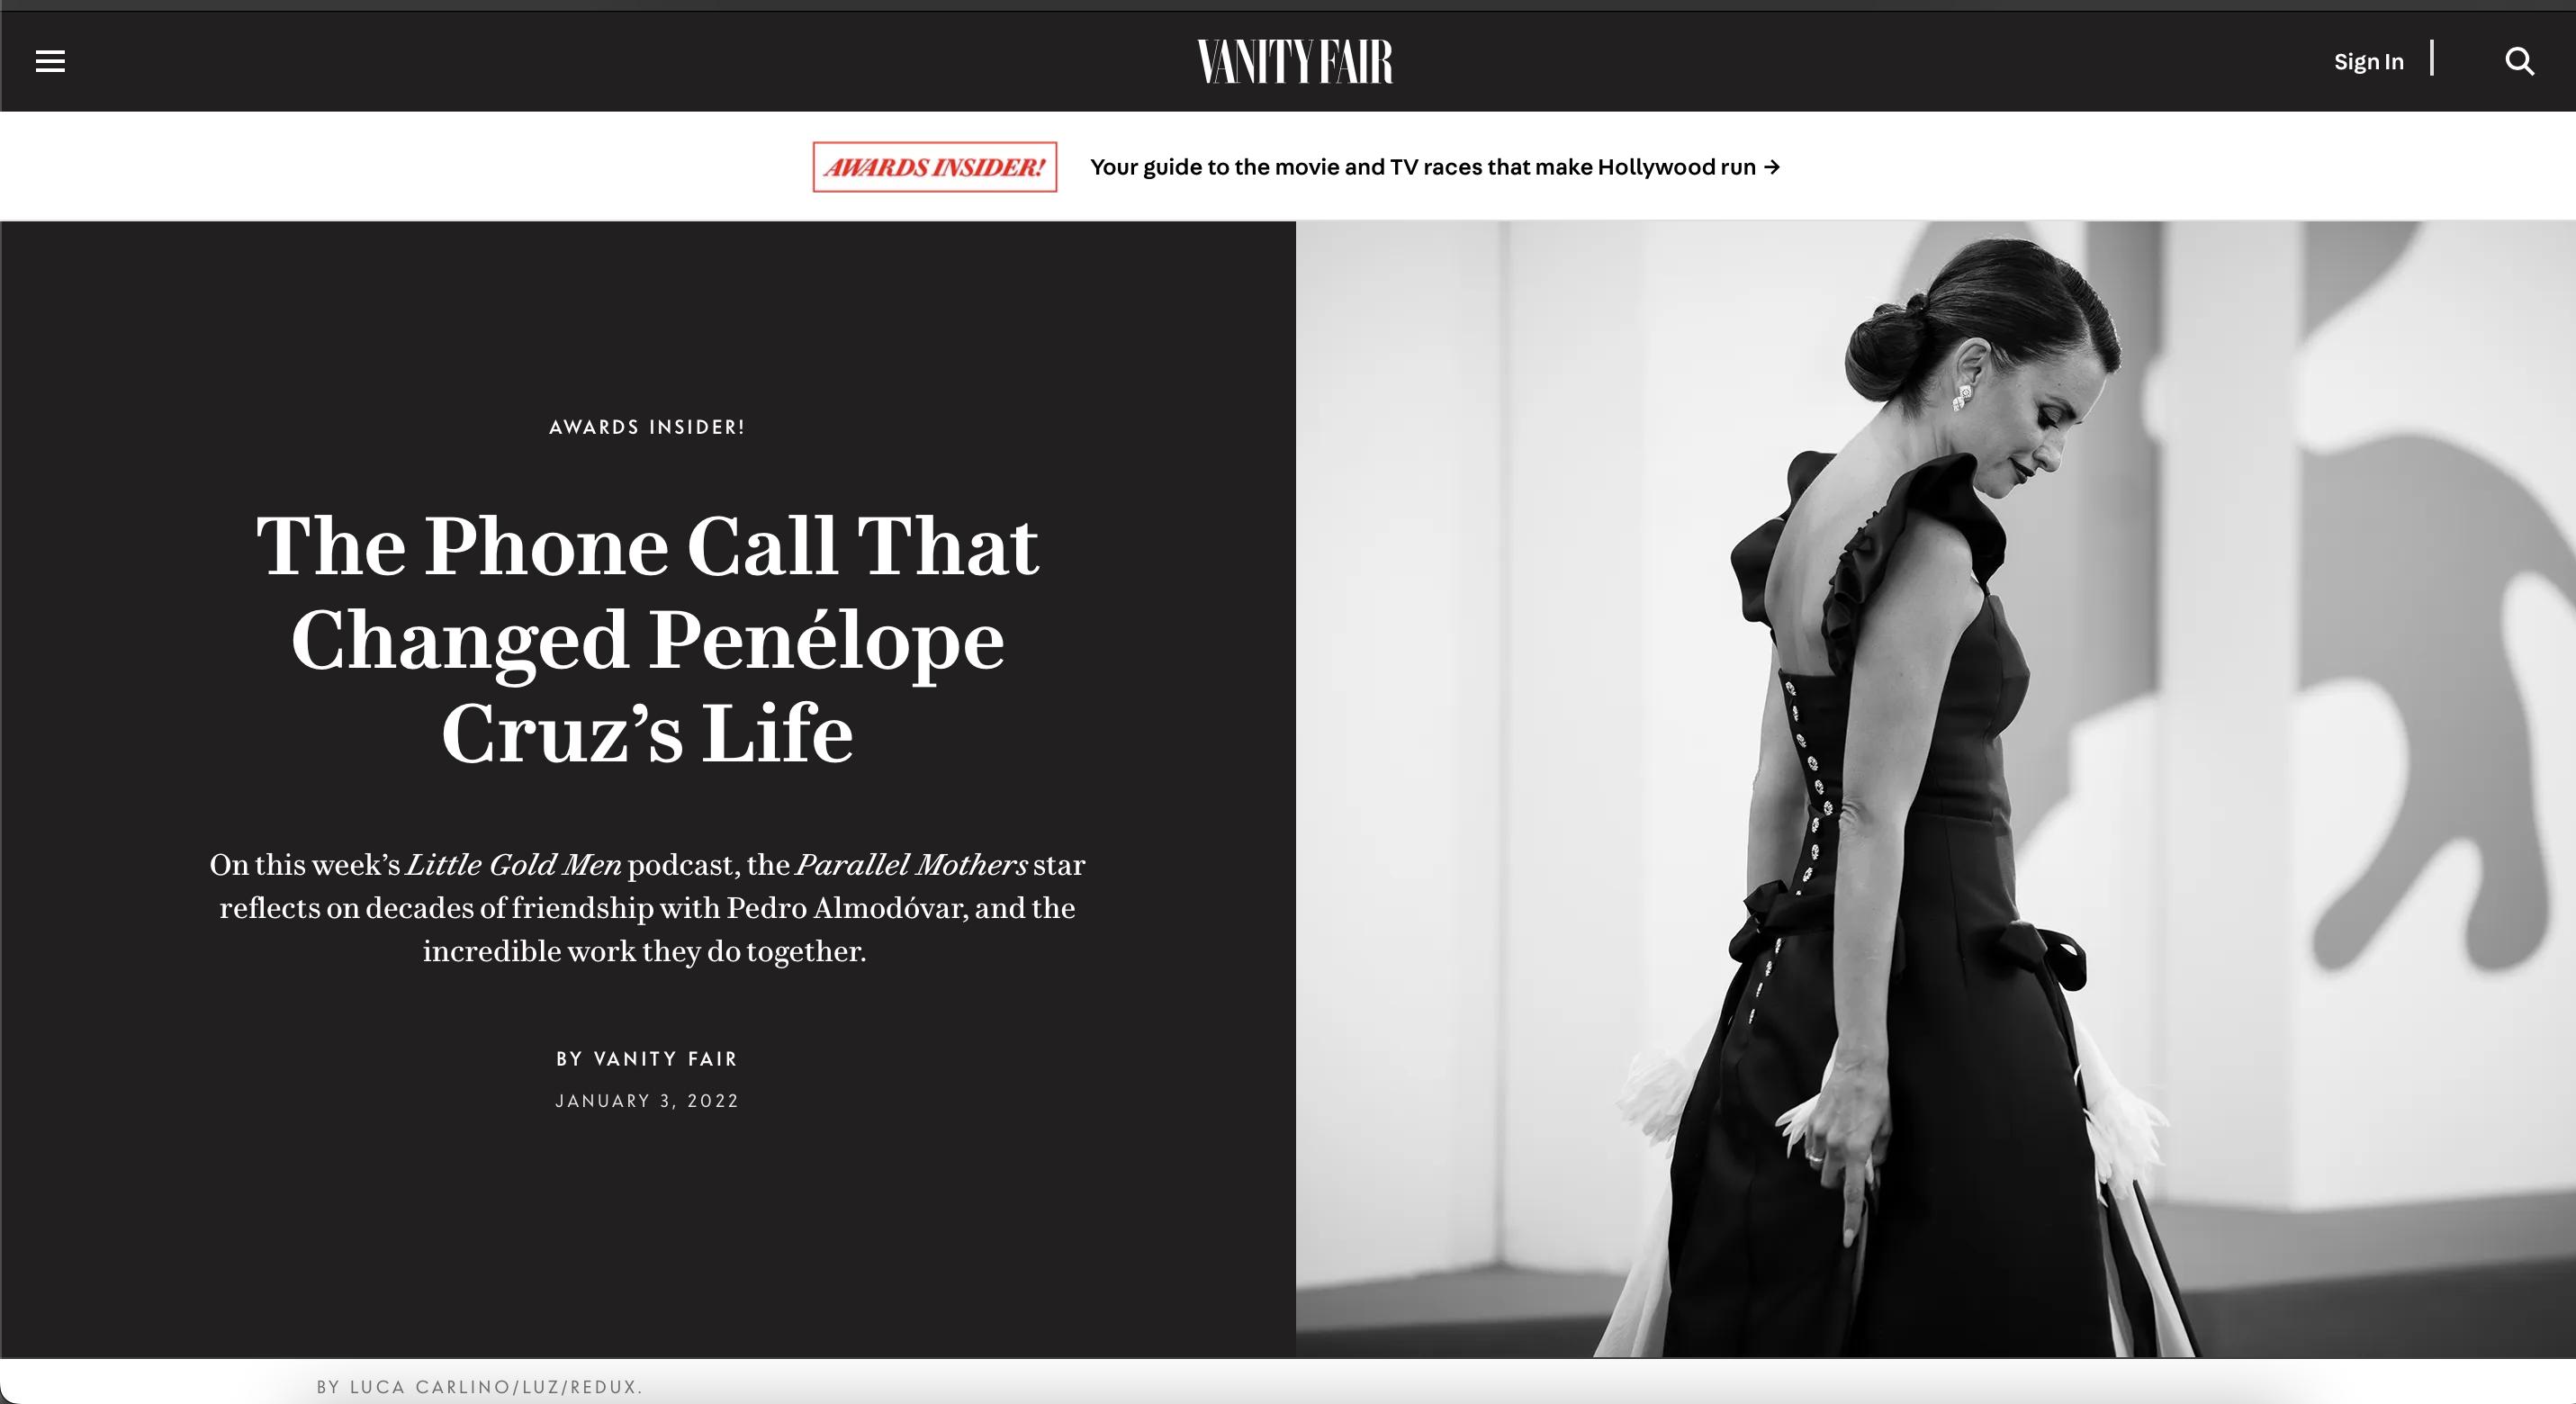Click the article headline about Penélope Cruz
2576x1404 pixels.
pyautogui.click(x=647, y=639)
